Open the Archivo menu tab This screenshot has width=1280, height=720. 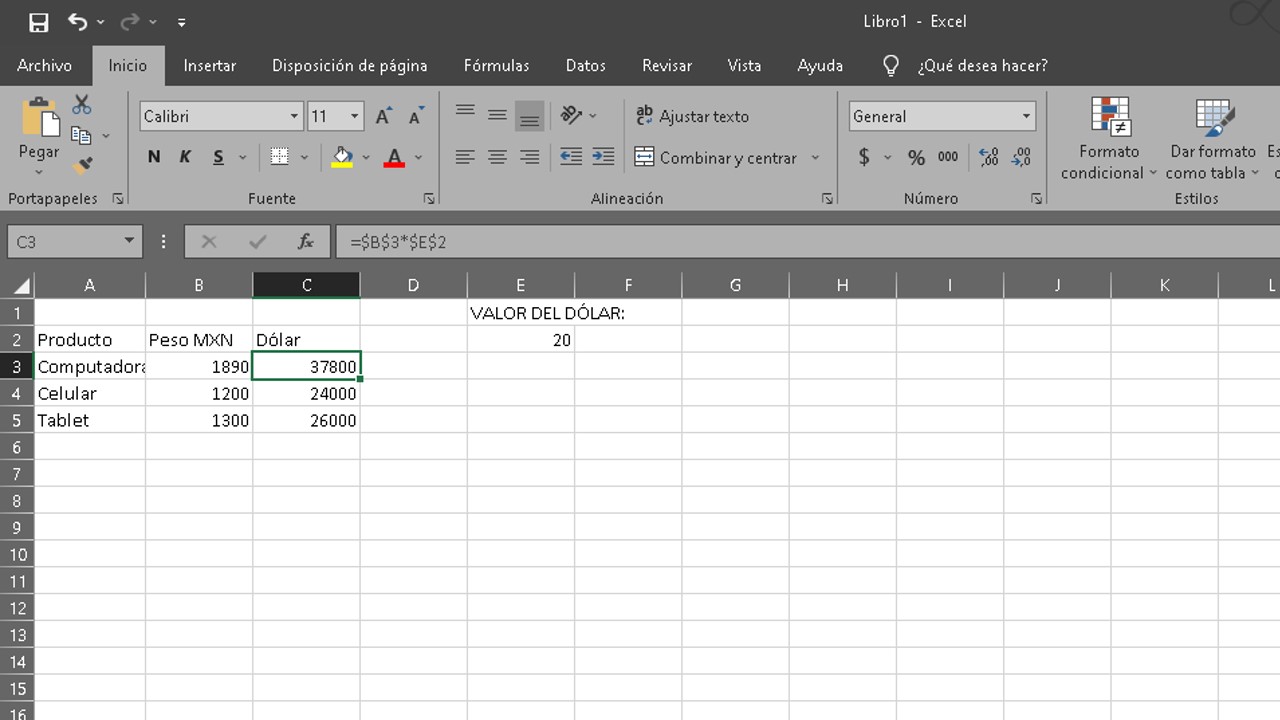[x=44, y=66]
